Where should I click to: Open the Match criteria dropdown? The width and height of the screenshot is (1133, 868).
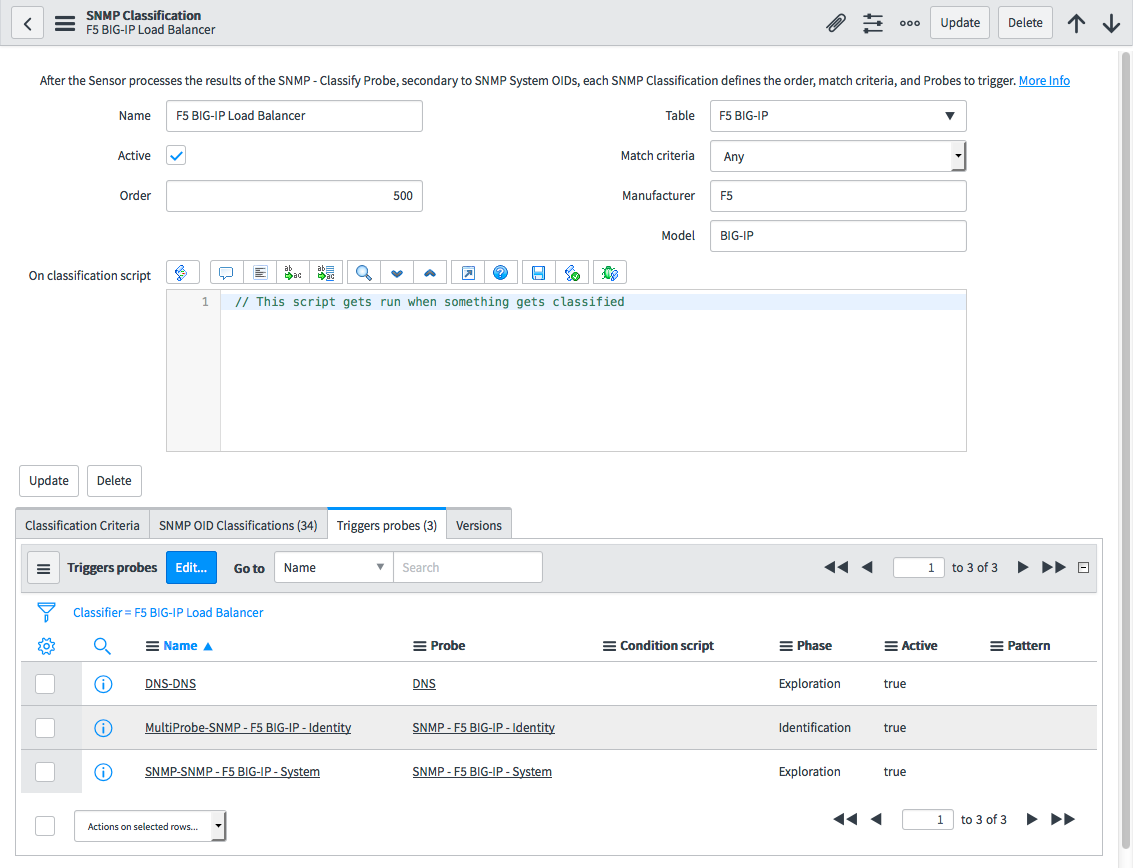click(x=838, y=156)
